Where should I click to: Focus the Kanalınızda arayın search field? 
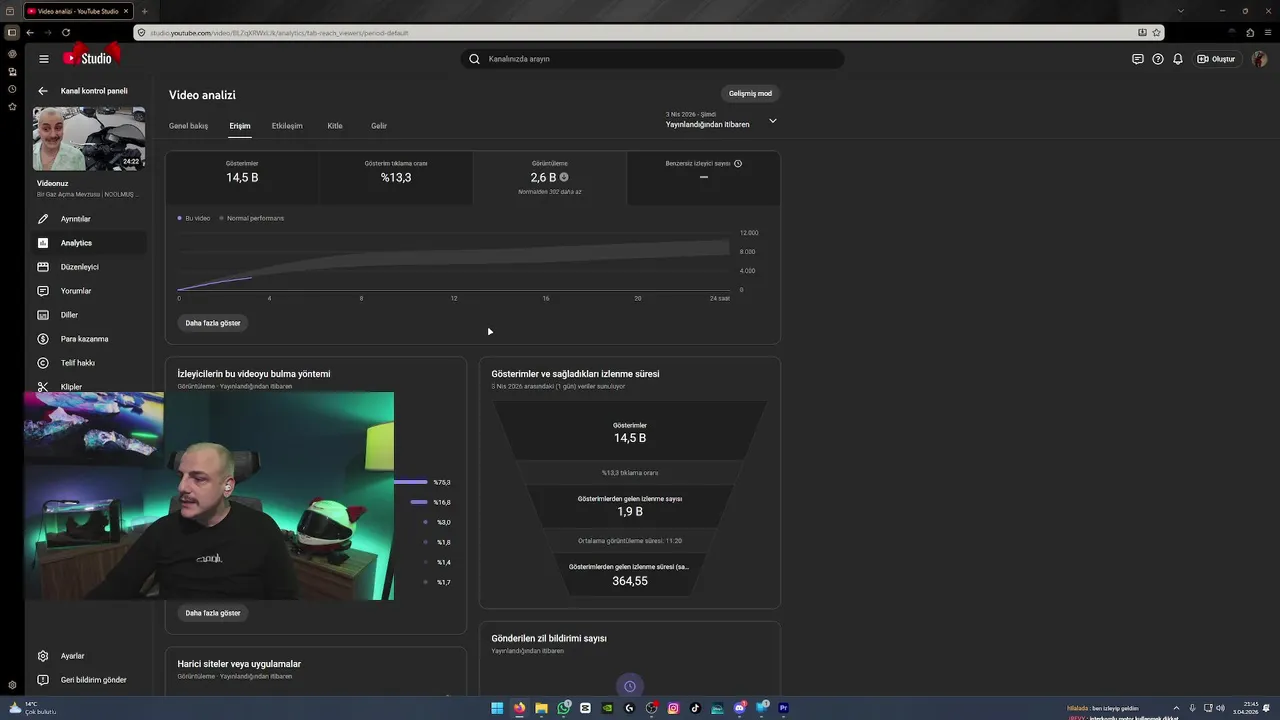[x=660, y=59]
